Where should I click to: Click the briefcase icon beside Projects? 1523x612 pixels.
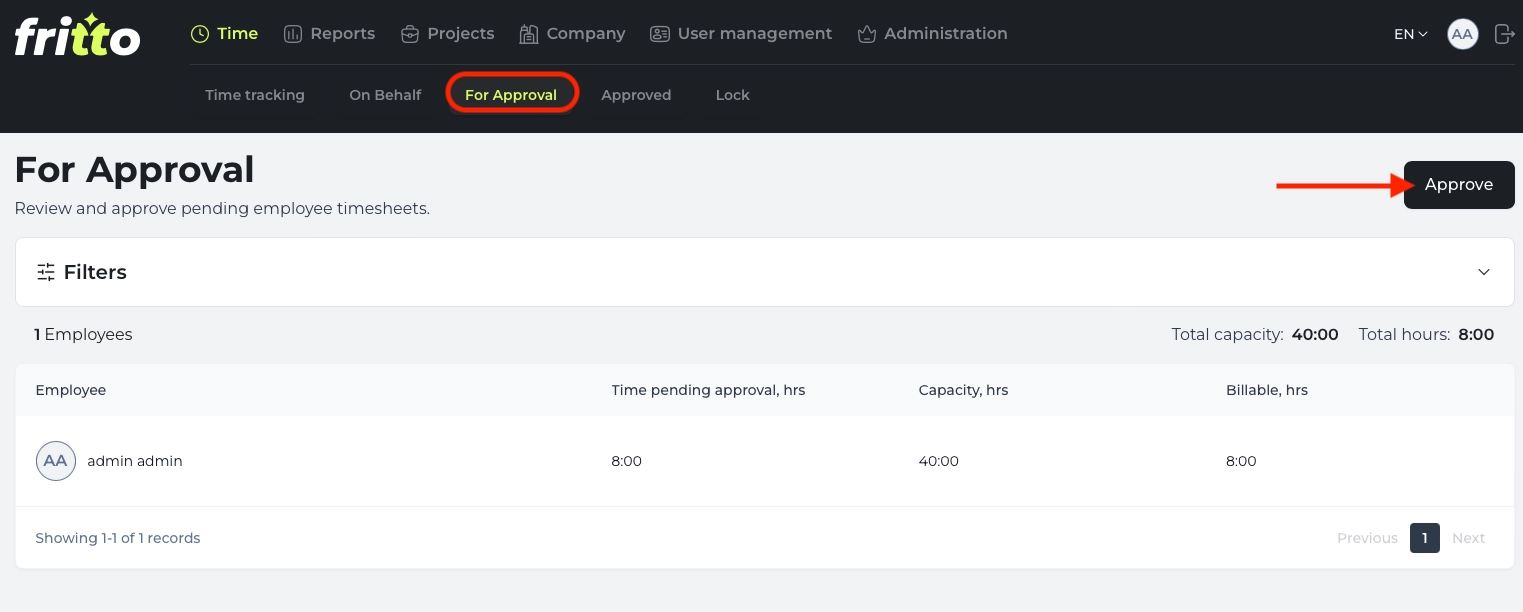[409, 34]
